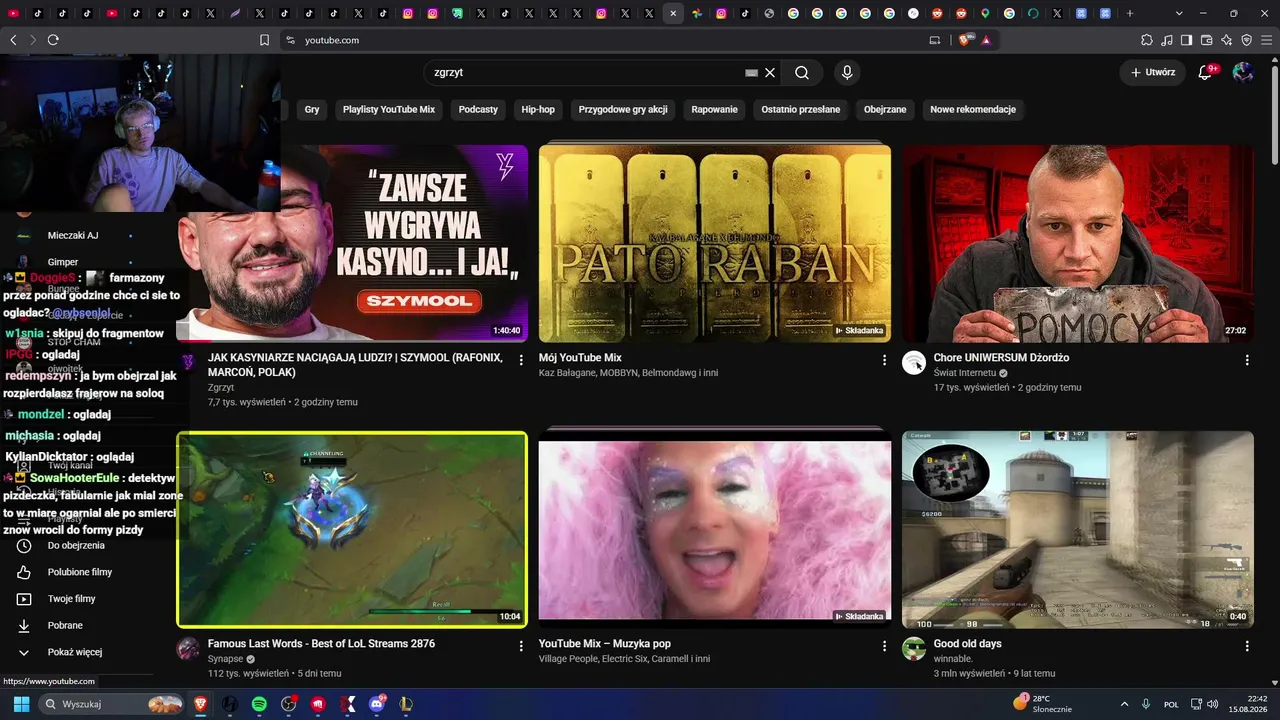This screenshot has height=720, width=1280.
Task: Open Famous Last Words video title
Action: [x=321, y=644]
